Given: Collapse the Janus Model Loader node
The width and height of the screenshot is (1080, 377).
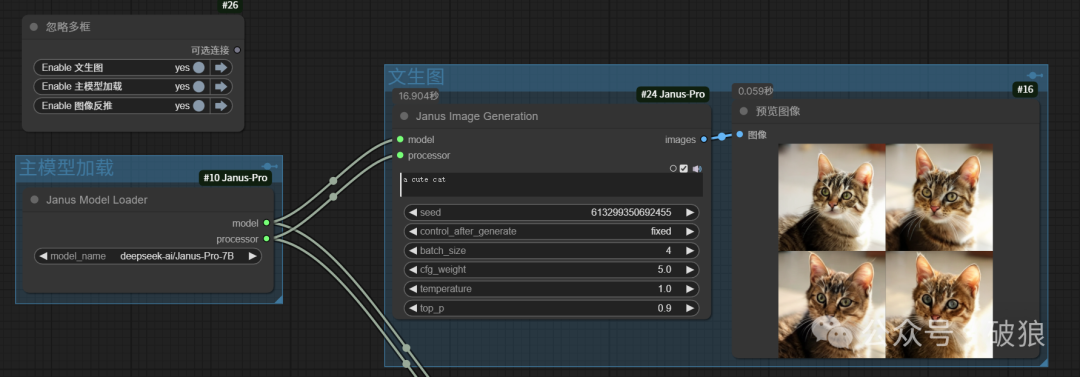Looking at the screenshot, I should [x=34, y=200].
